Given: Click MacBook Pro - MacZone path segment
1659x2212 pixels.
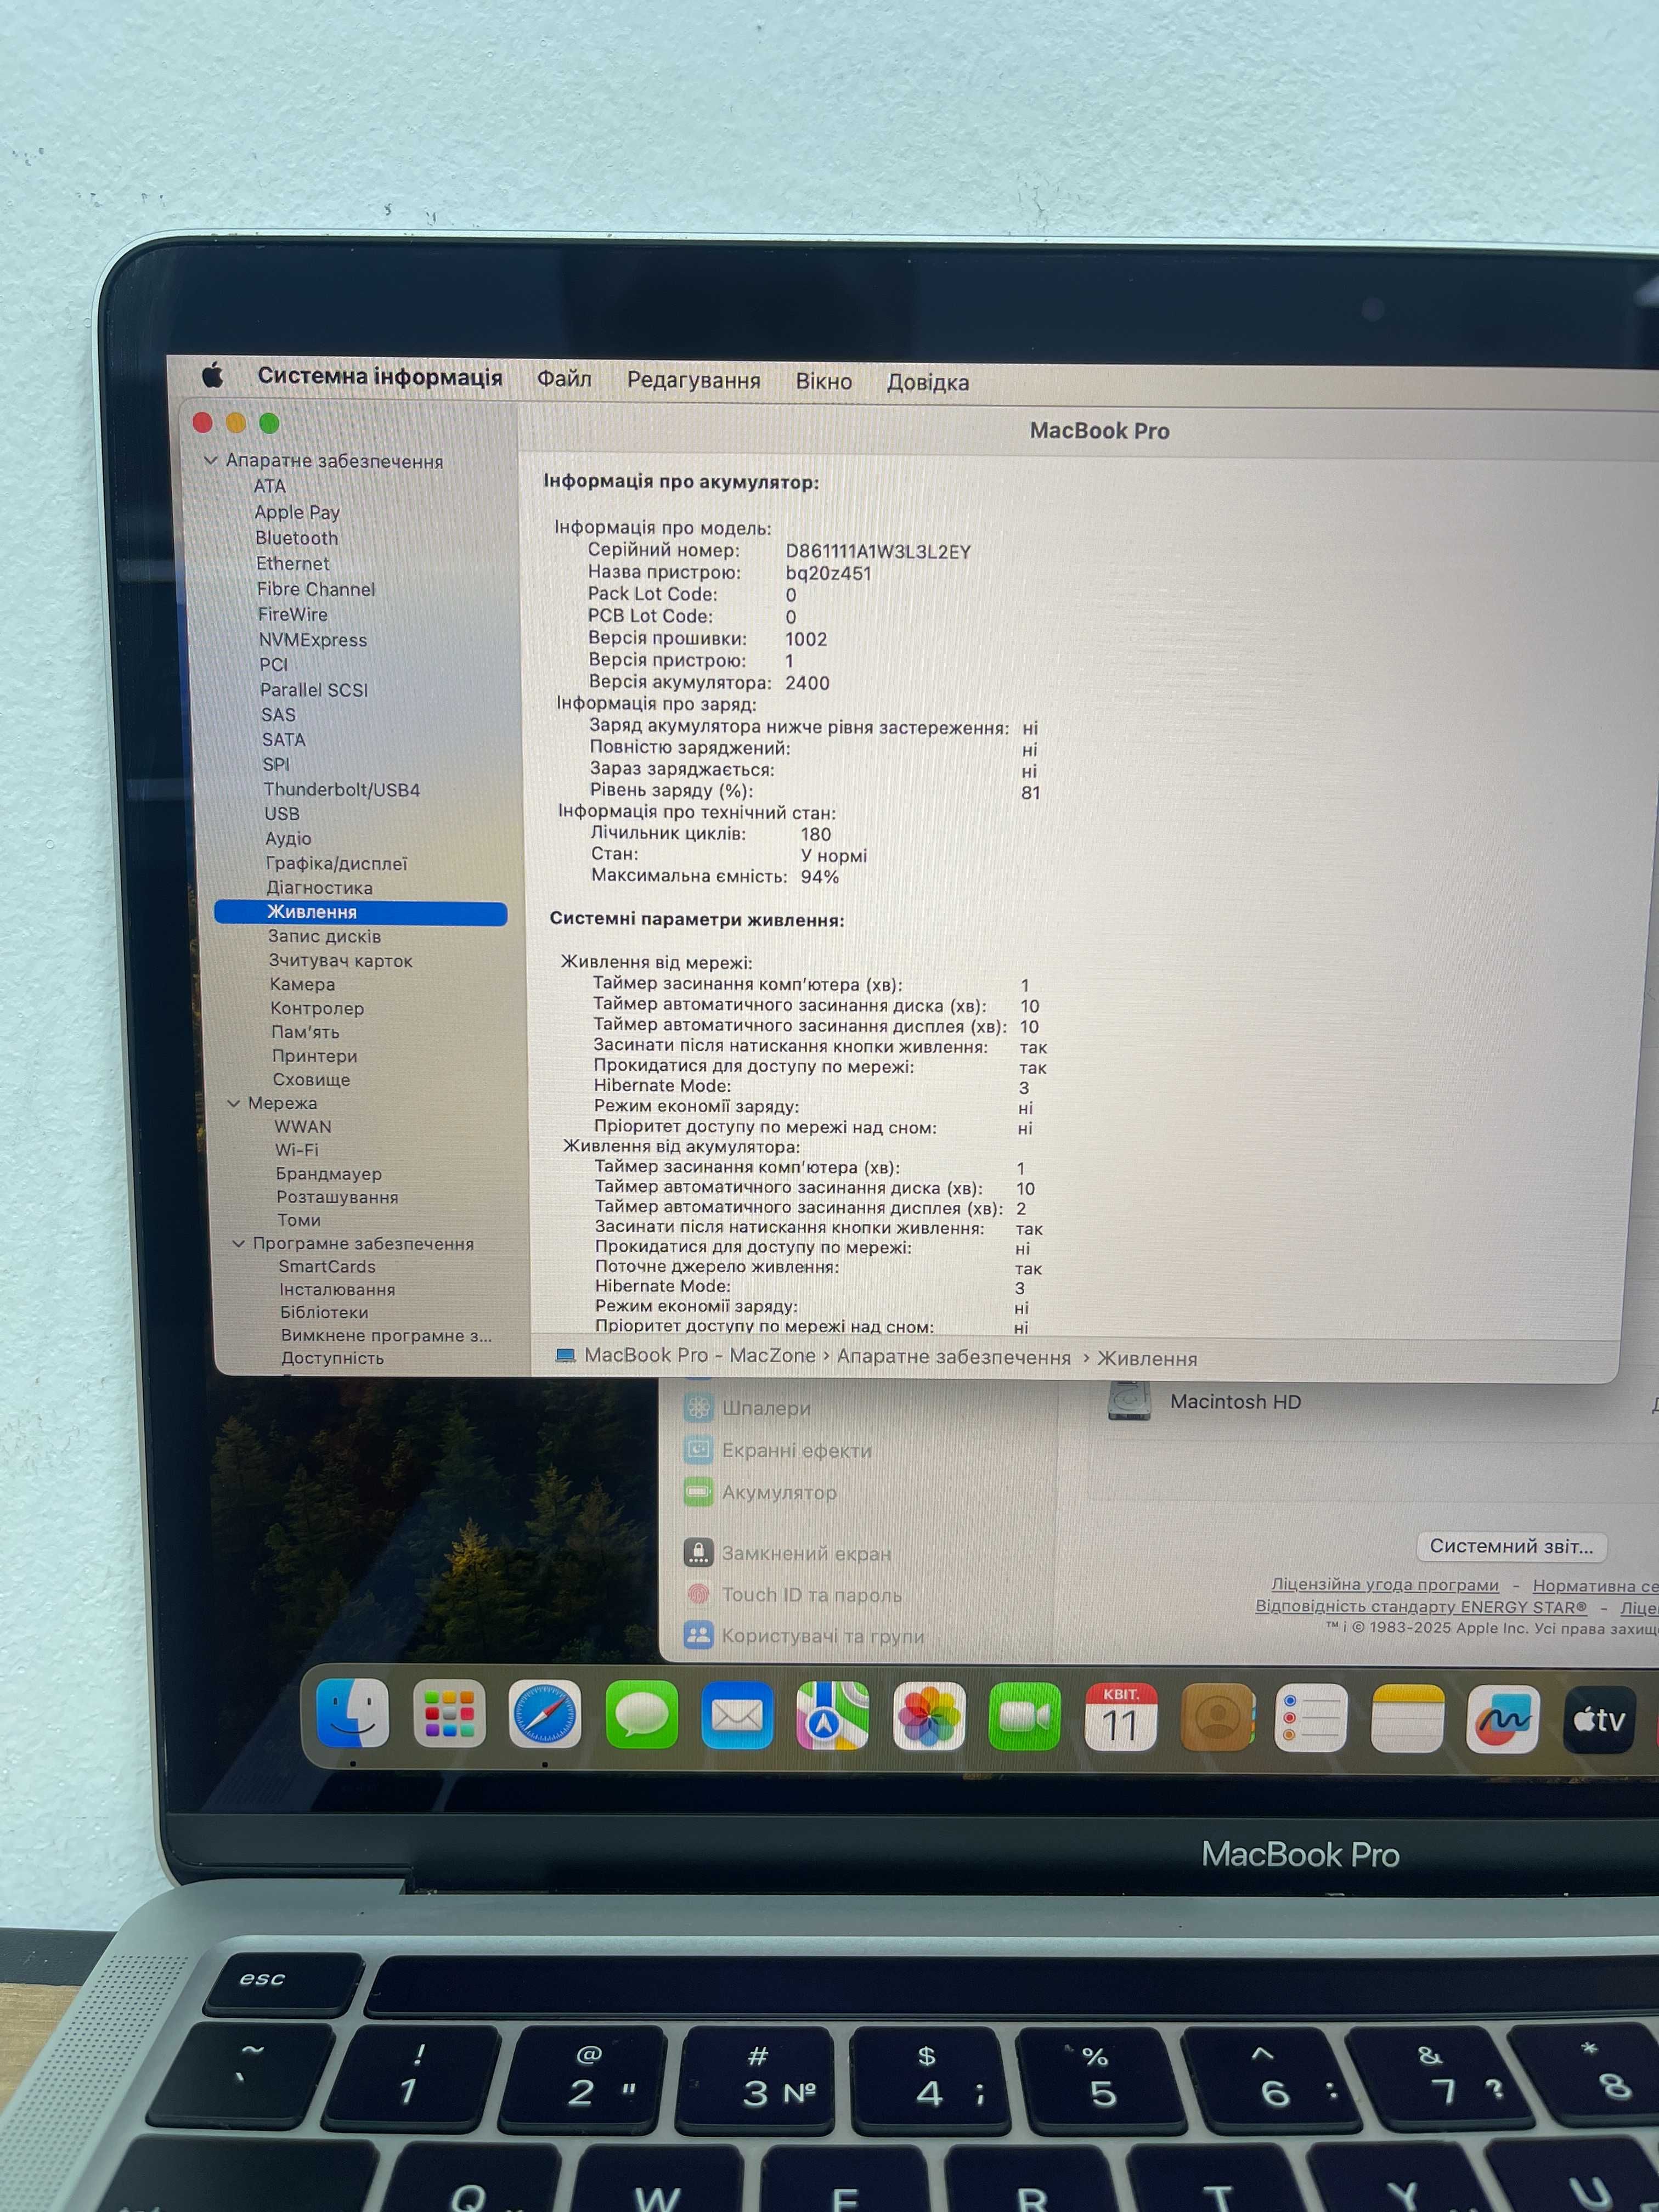Looking at the screenshot, I should (x=700, y=1355).
